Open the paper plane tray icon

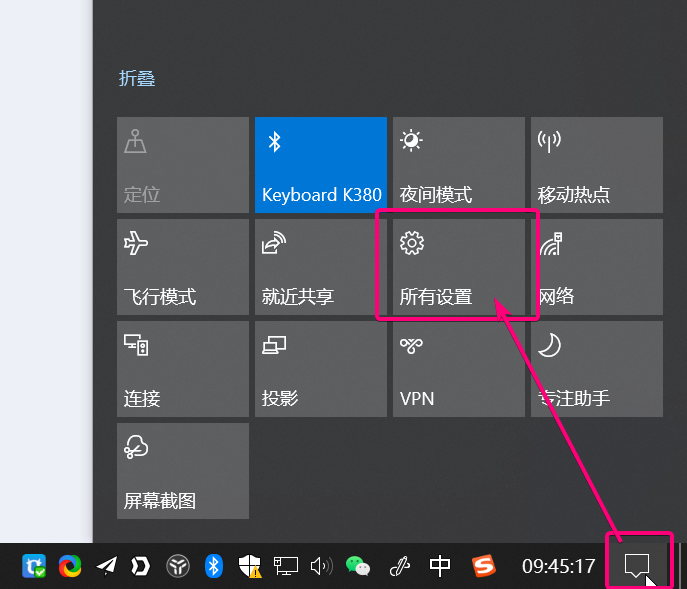click(106, 566)
